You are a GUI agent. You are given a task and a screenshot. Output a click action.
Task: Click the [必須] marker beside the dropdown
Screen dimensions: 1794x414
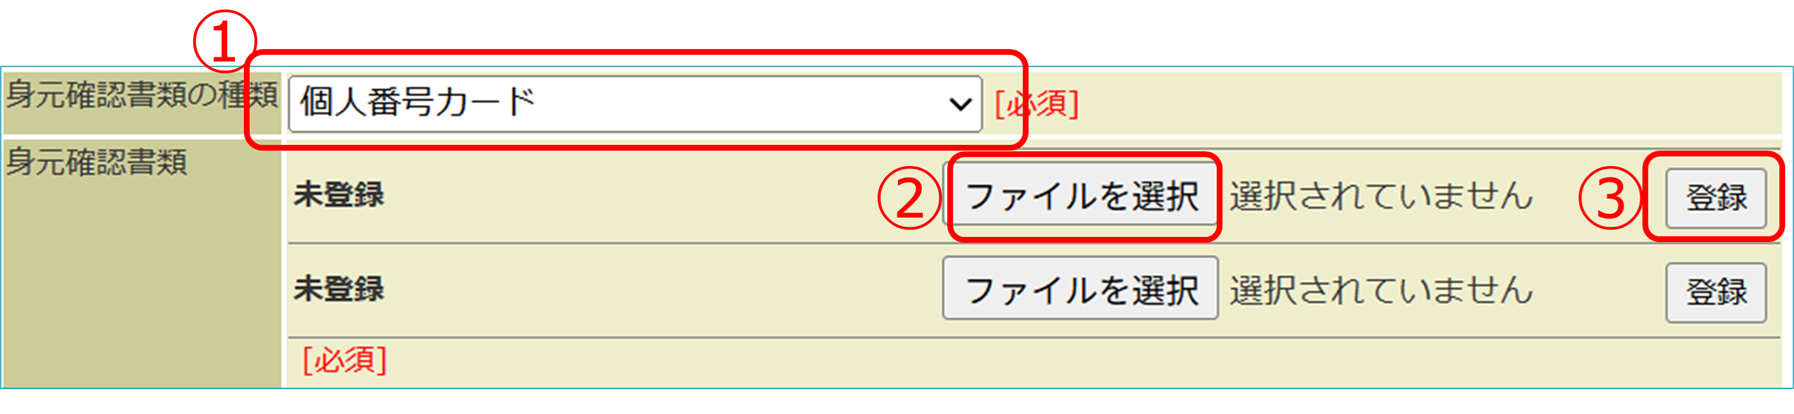coord(1037,104)
